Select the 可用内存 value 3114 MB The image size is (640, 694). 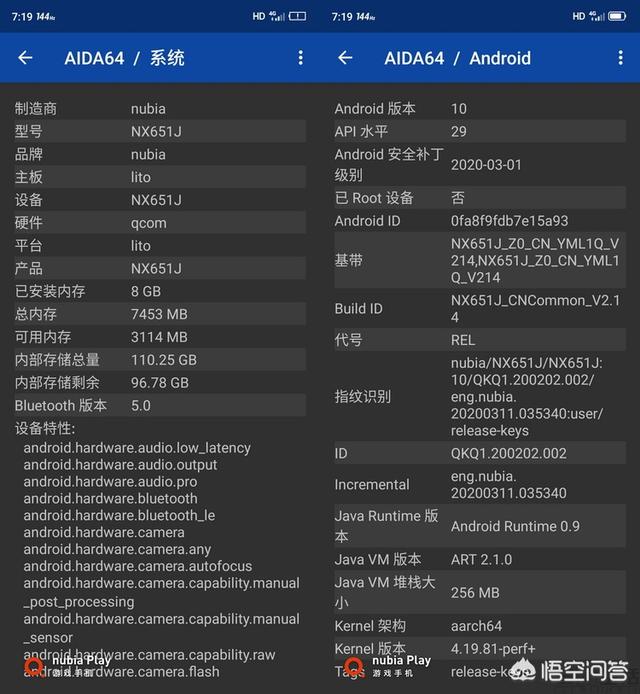(x=159, y=337)
